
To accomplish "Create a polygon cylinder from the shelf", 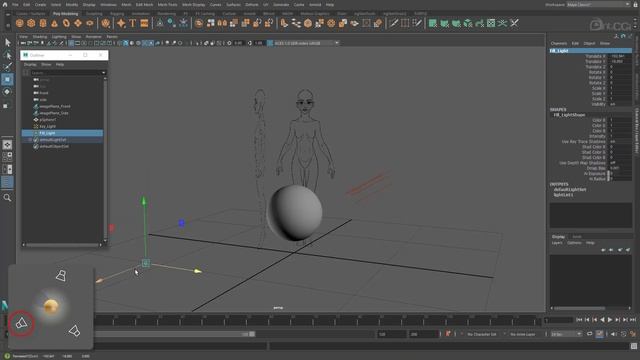I will pyautogui.click(x=43, y=23).
